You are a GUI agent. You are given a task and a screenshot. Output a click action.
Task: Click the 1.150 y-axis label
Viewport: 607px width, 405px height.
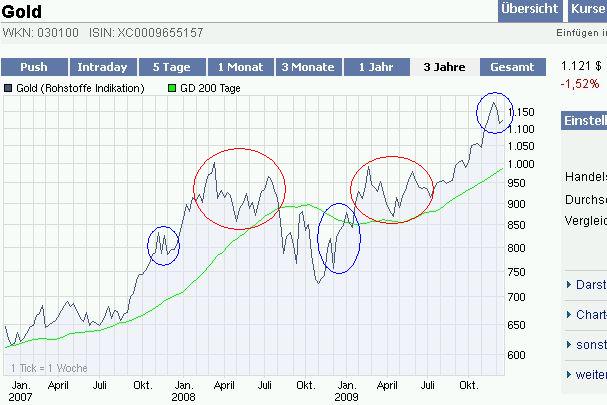click(523, 112)
